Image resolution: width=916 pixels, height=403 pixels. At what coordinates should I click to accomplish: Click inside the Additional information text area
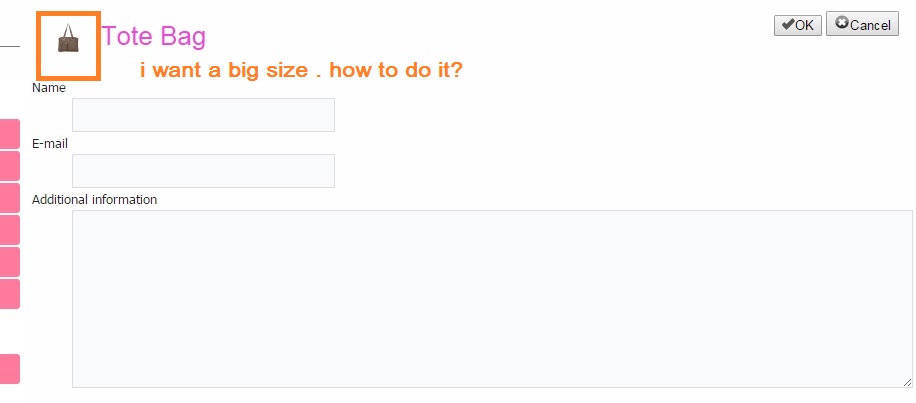[491, 298]
